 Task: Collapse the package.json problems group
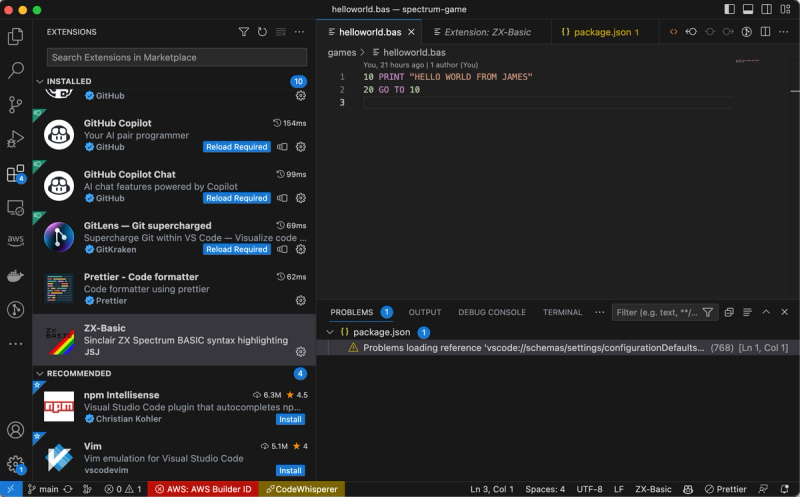[x=330, y=332]
